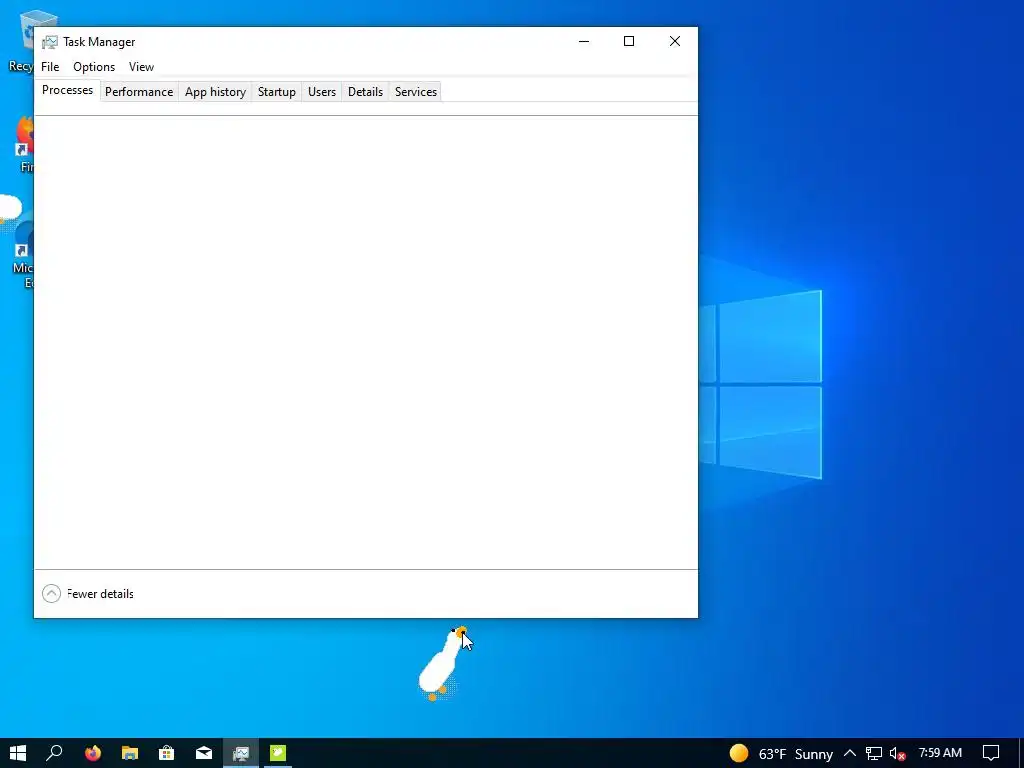Go to the Users tab

point(322,92)
